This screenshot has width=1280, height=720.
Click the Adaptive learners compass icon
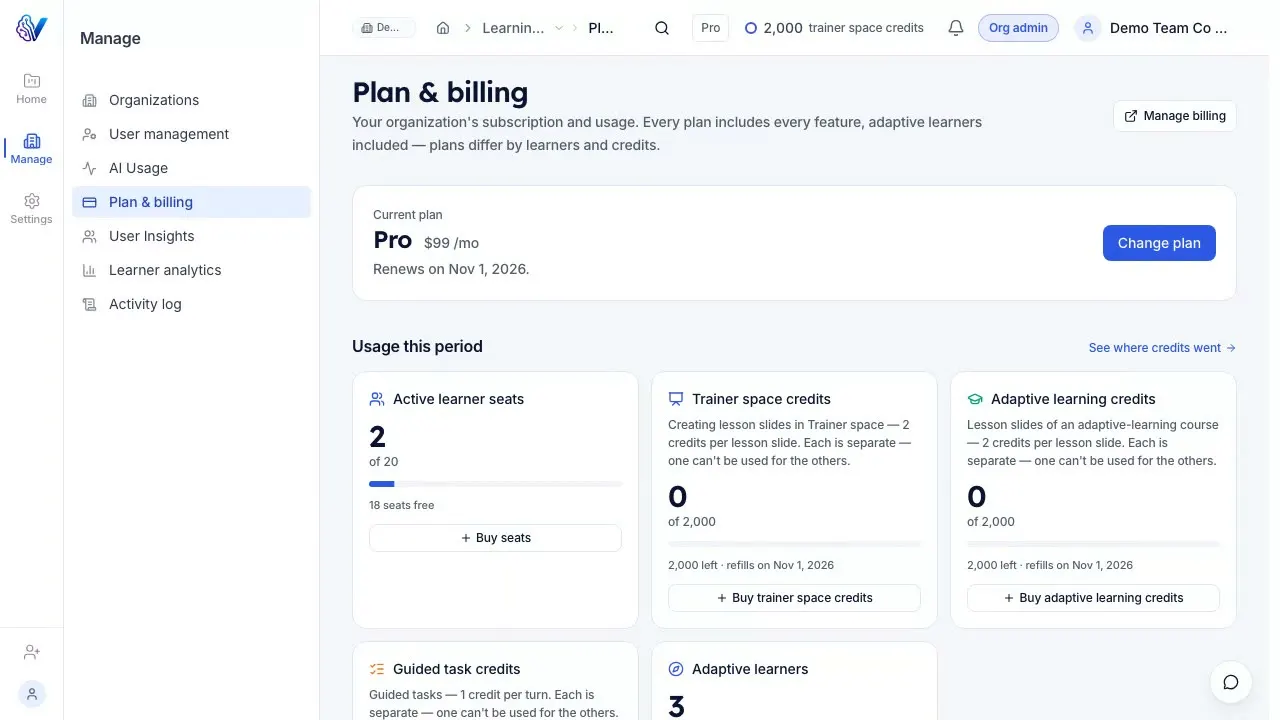coord(676,669)
